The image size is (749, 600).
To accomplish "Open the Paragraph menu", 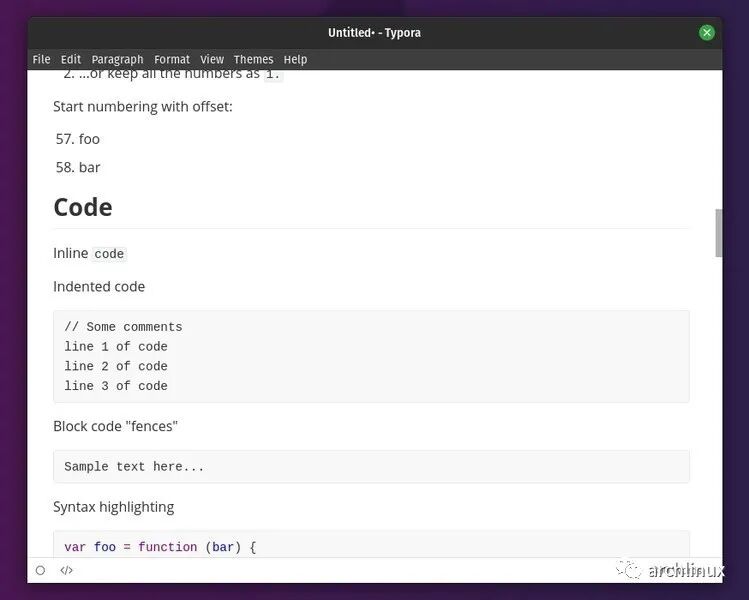I will click(118, 59).
